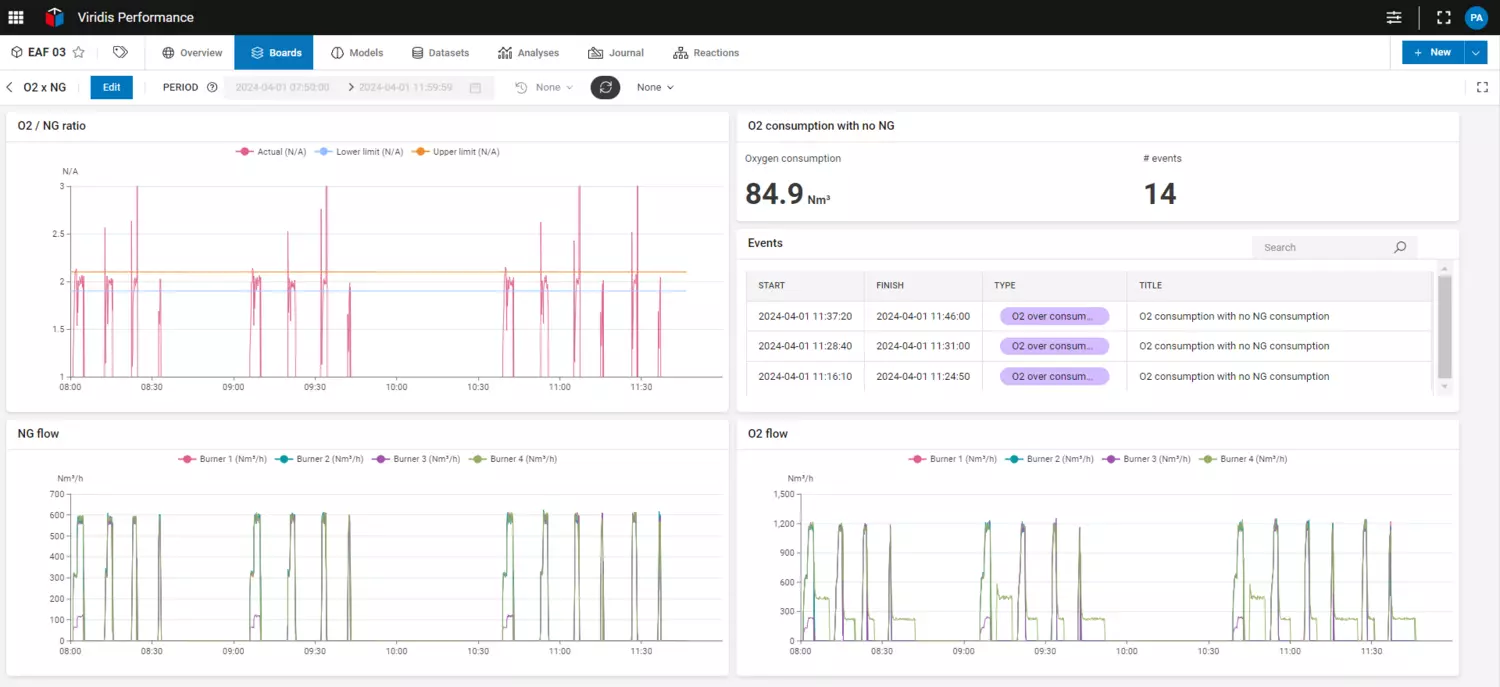
Task: Toggle Upper limit series in ratio legend
Action: [456, 152]
